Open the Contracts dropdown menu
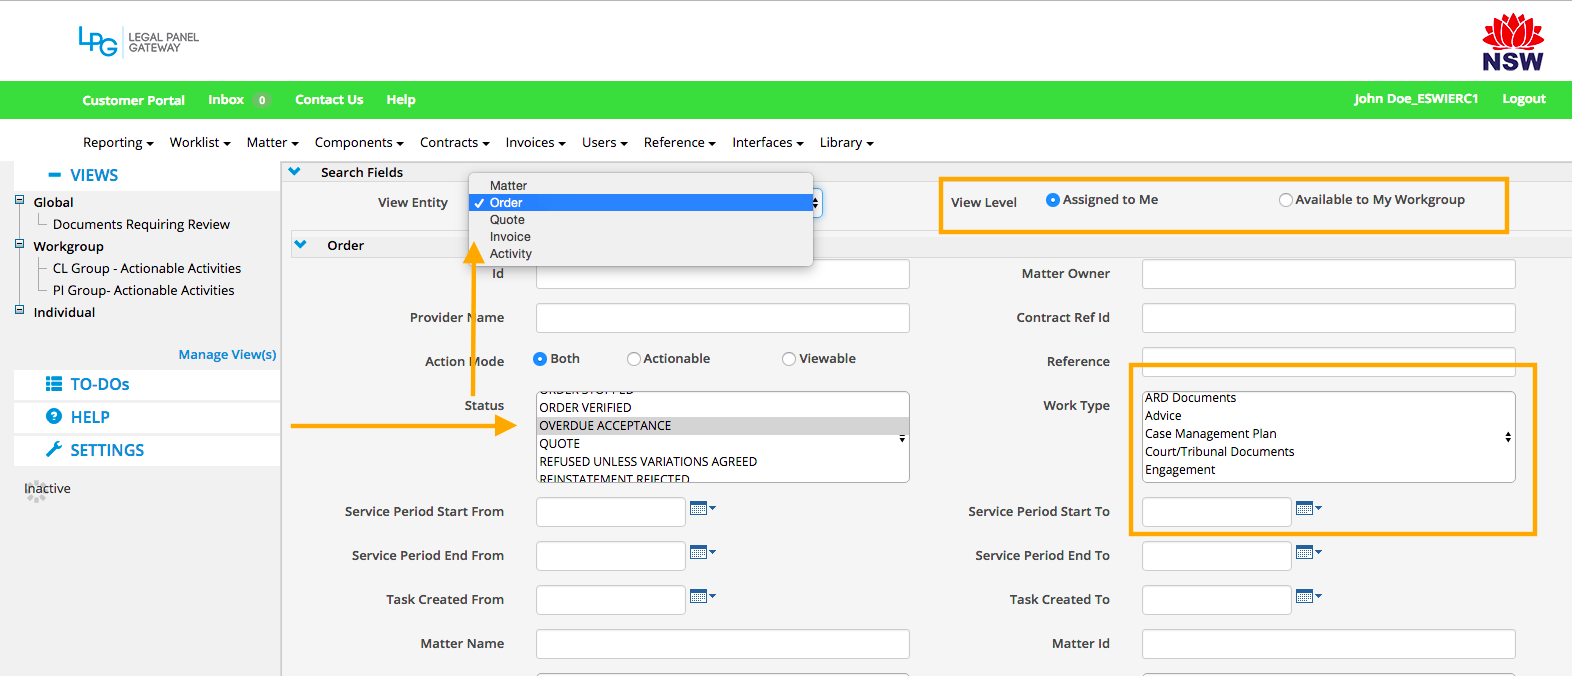Screen dimensions: 1572x676 [x=455, y=142]
